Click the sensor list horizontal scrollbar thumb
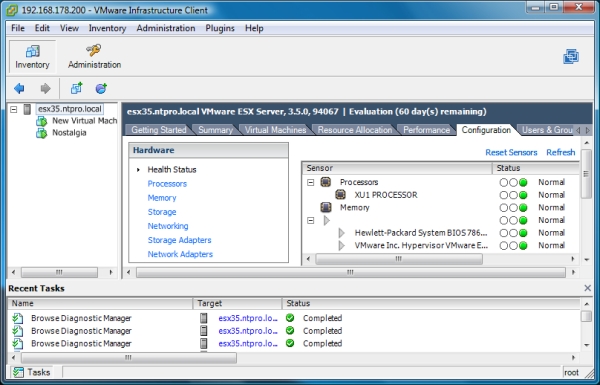Screen dimensions: 600x385 click(399, 259)
